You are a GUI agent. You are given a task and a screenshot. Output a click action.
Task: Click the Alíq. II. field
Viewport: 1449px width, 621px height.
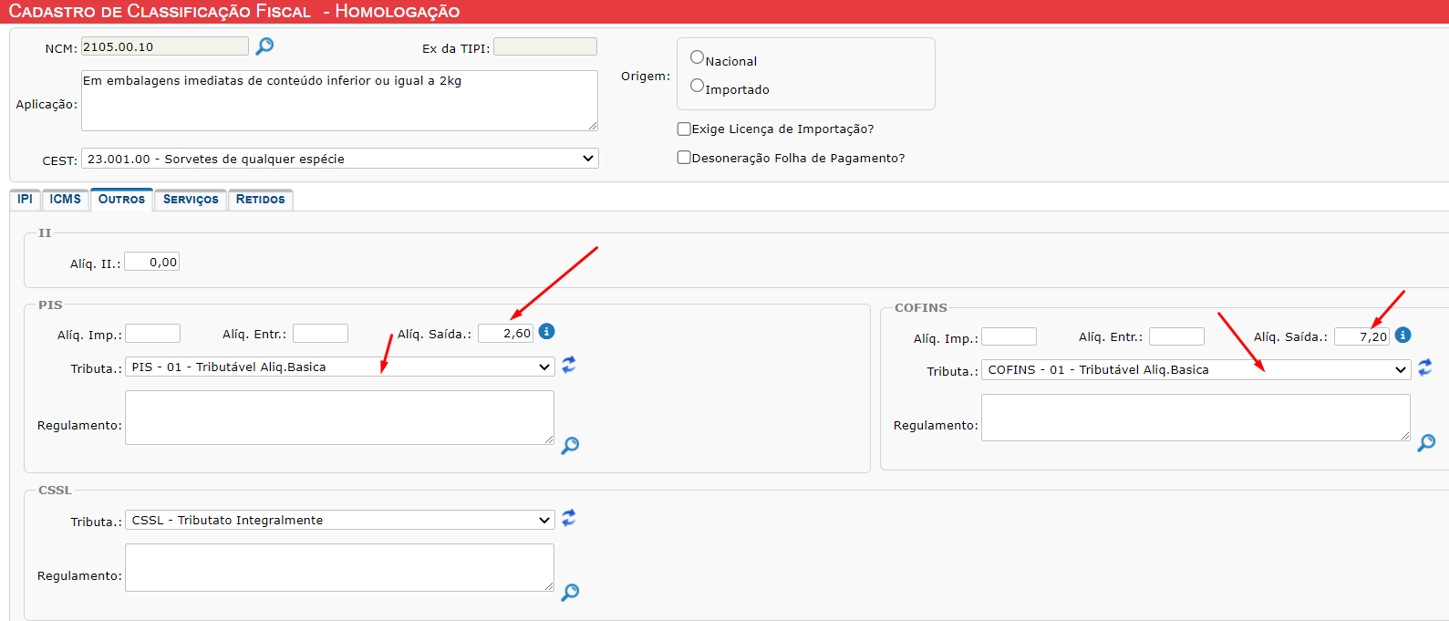tap(153, 262)
